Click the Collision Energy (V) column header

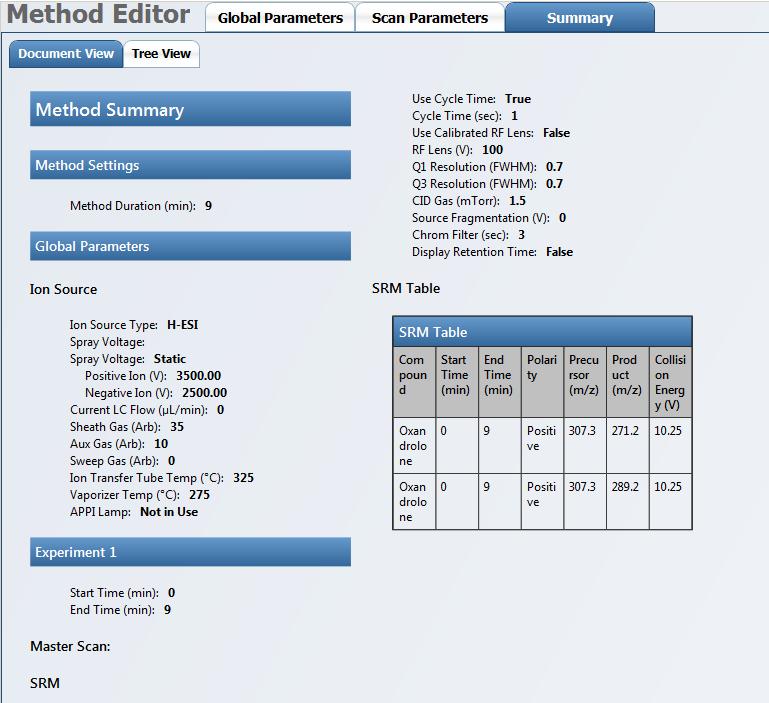click(x=669, y=382)
